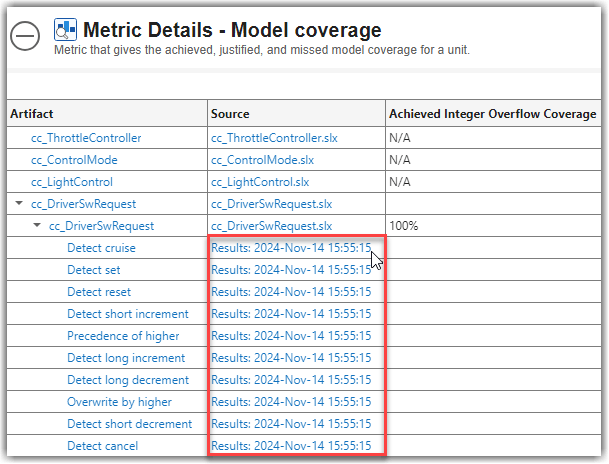Click Achieved Integer Overflow Coverage column header

(x=492, y=114)
